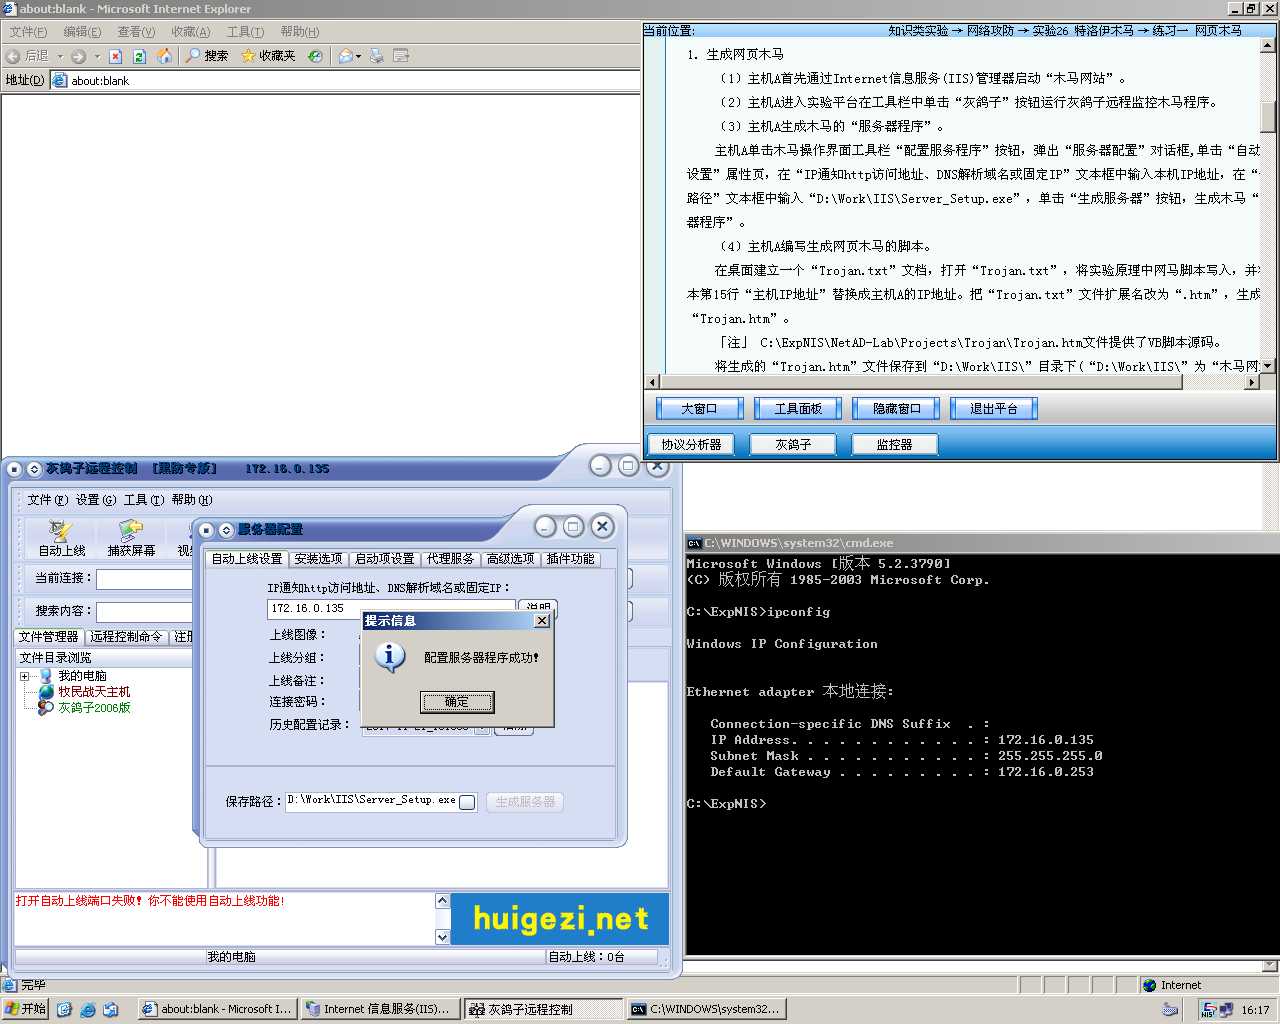
Task: Click 灰鸽子 button in lab panel
Action: (793, 444)
